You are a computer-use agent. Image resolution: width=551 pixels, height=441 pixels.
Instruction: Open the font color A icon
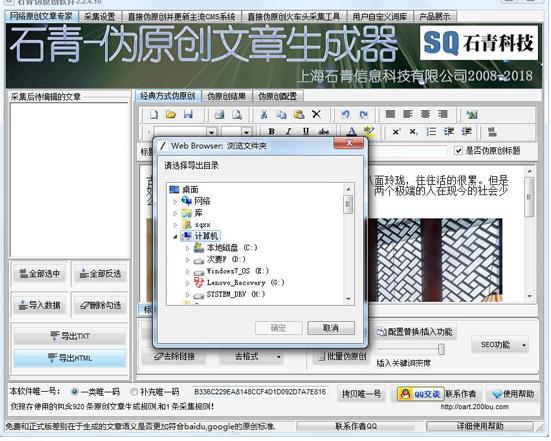click(351, 131)
